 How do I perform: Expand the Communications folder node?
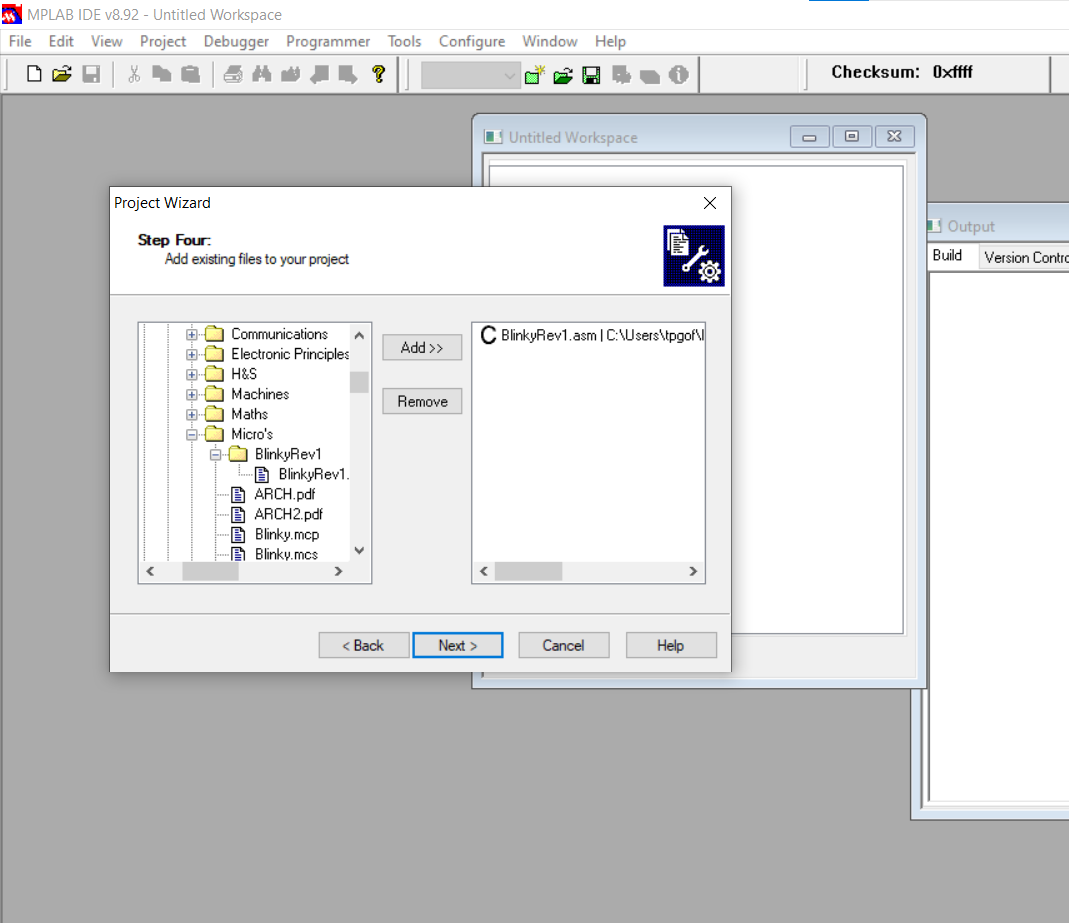(x=192, y=335)
